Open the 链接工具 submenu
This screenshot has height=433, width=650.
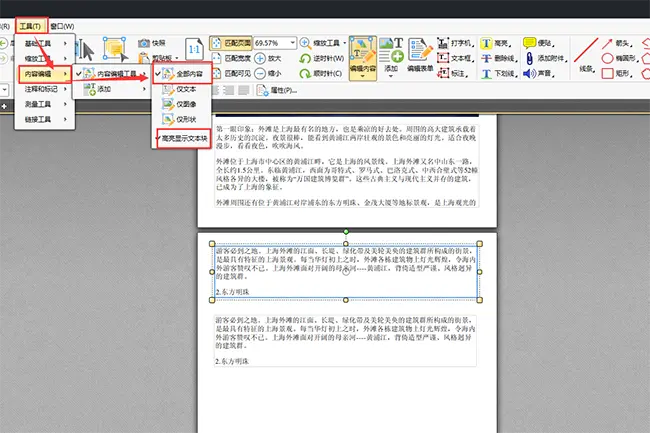pos(45,119)
